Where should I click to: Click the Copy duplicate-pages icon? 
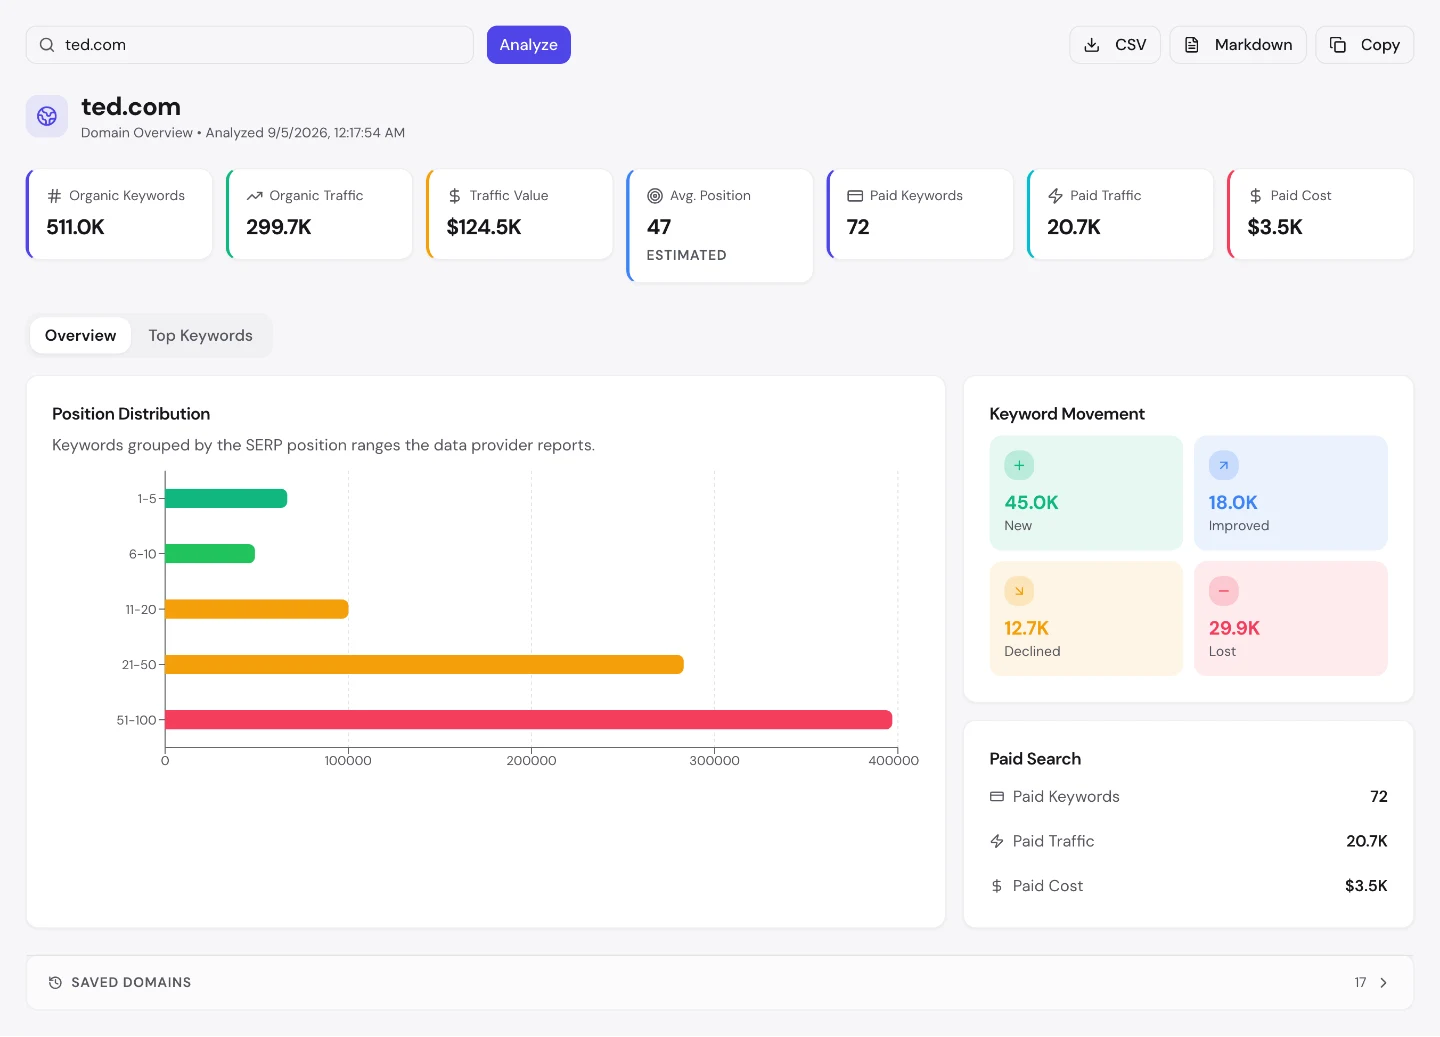coord(1338,45)
